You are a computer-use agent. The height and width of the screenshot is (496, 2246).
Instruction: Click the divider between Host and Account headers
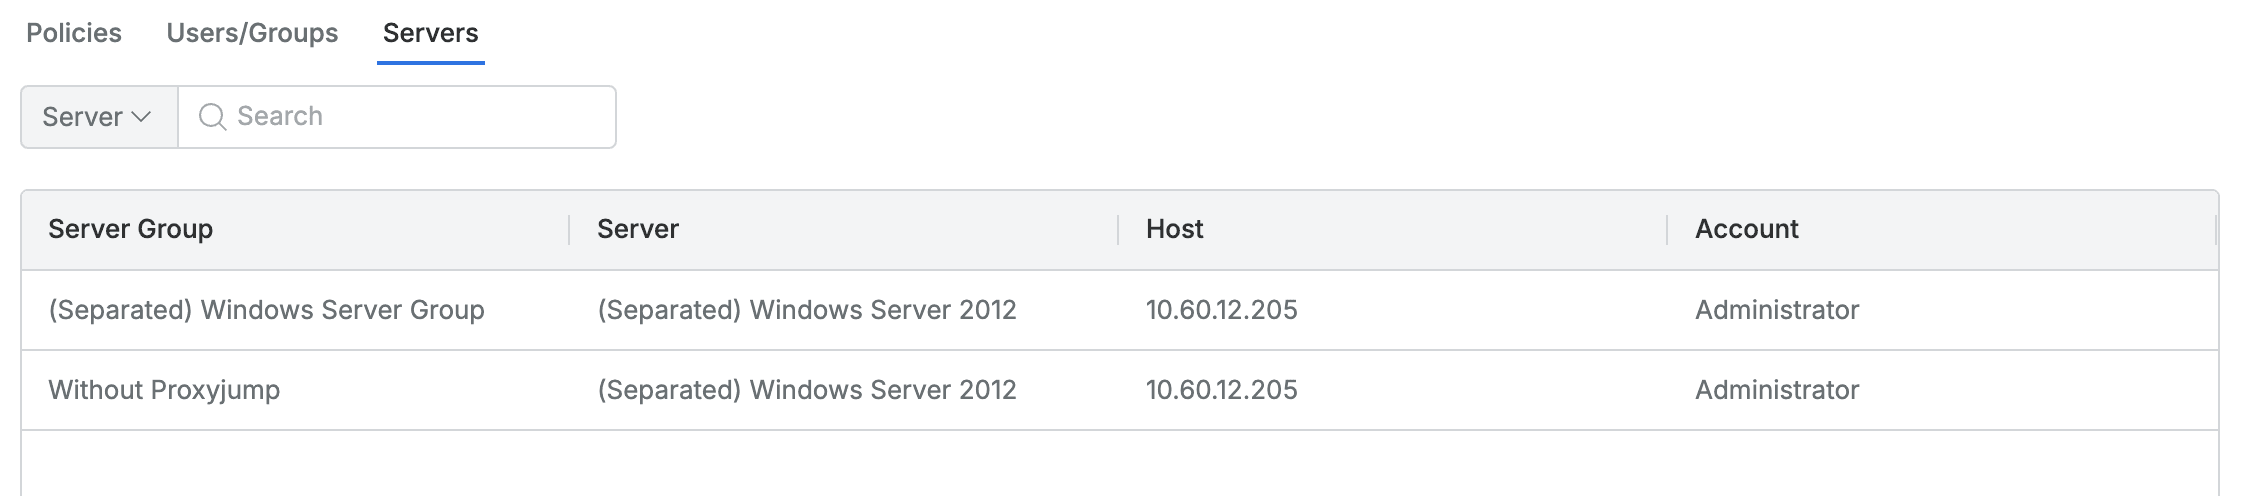pyautogui.click(x=1667, y=229)
